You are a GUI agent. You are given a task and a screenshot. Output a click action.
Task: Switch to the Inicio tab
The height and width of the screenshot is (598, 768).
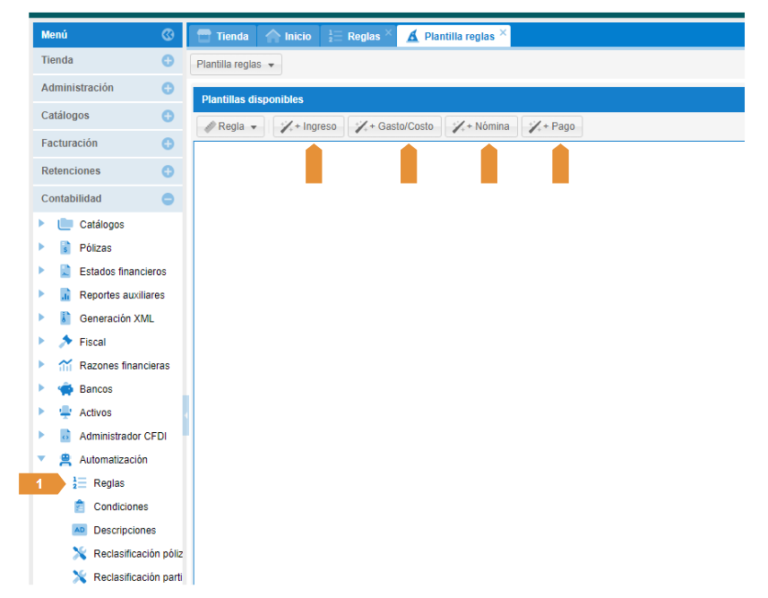(x=288, y=36)
